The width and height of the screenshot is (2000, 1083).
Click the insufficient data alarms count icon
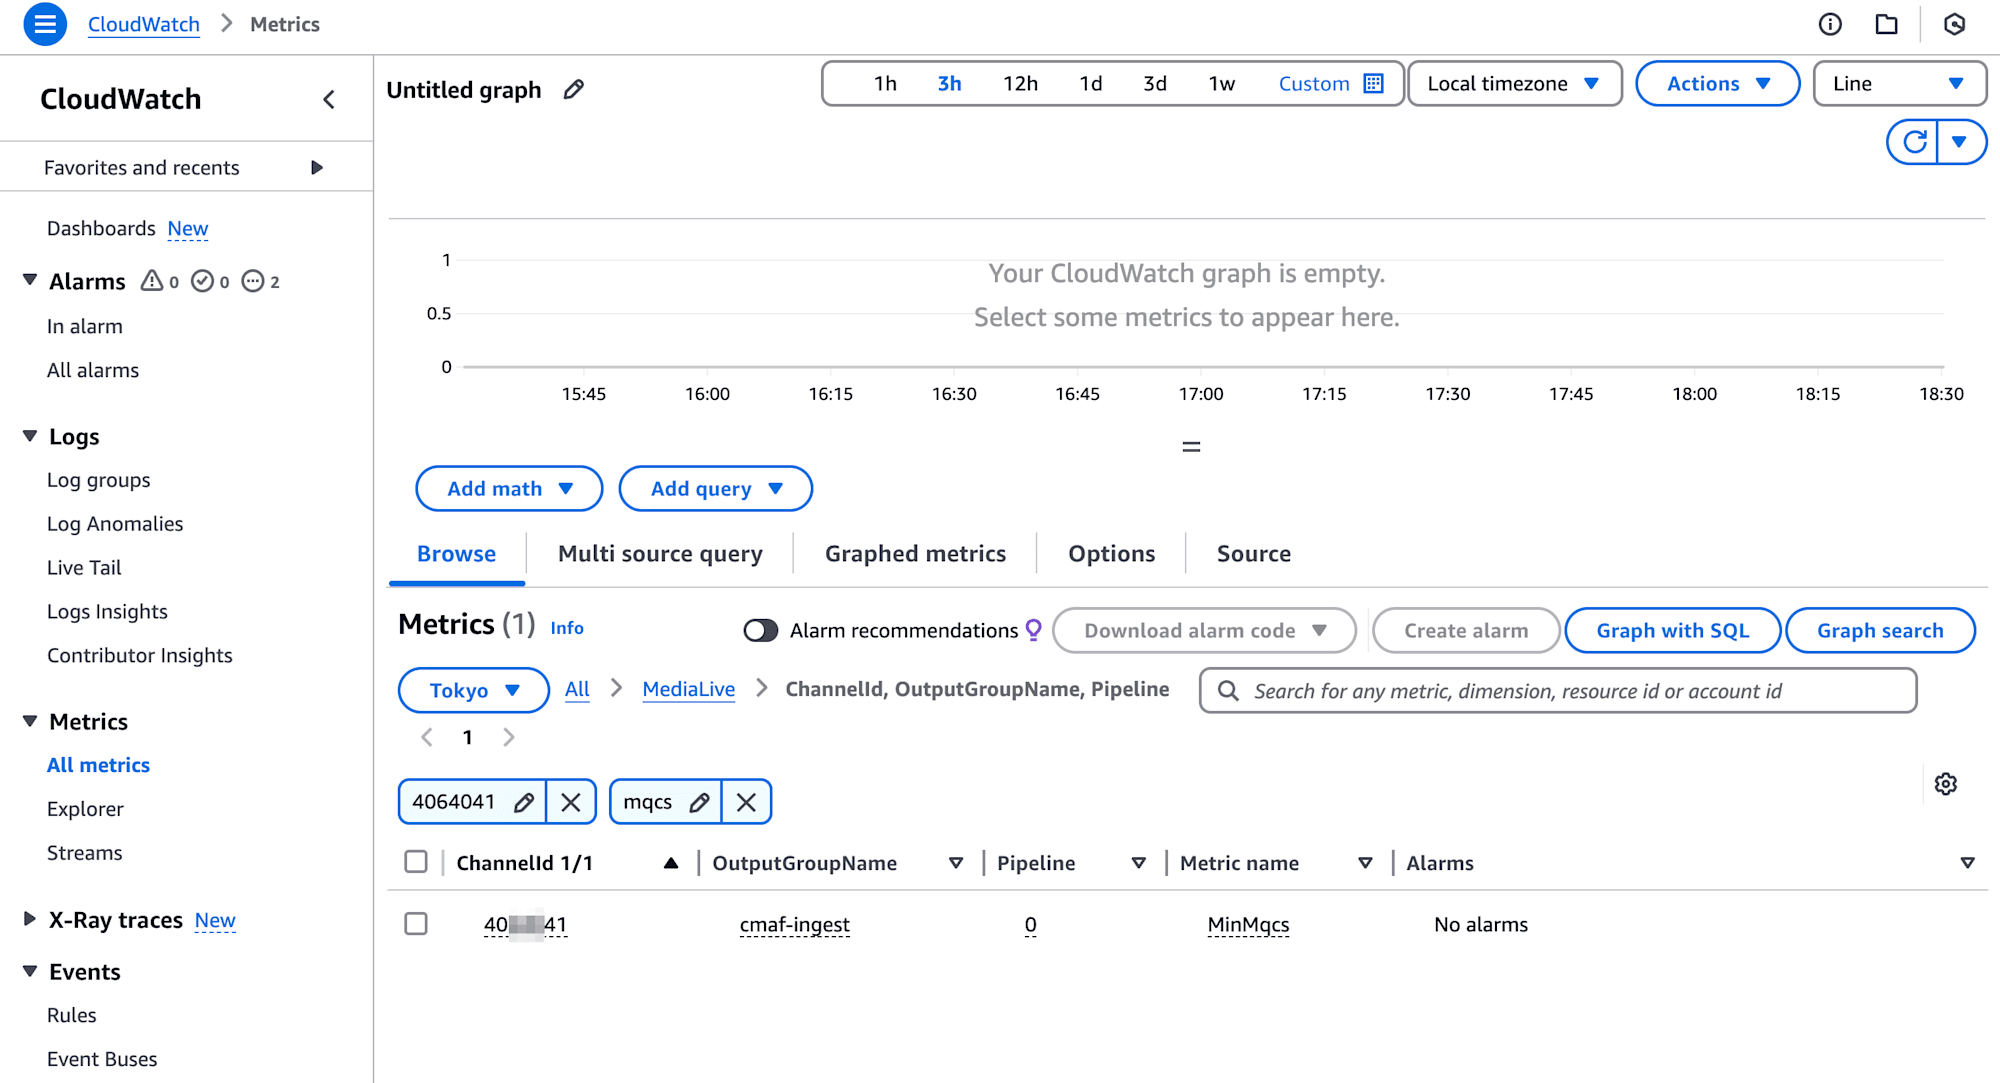[x=254, y=281]
